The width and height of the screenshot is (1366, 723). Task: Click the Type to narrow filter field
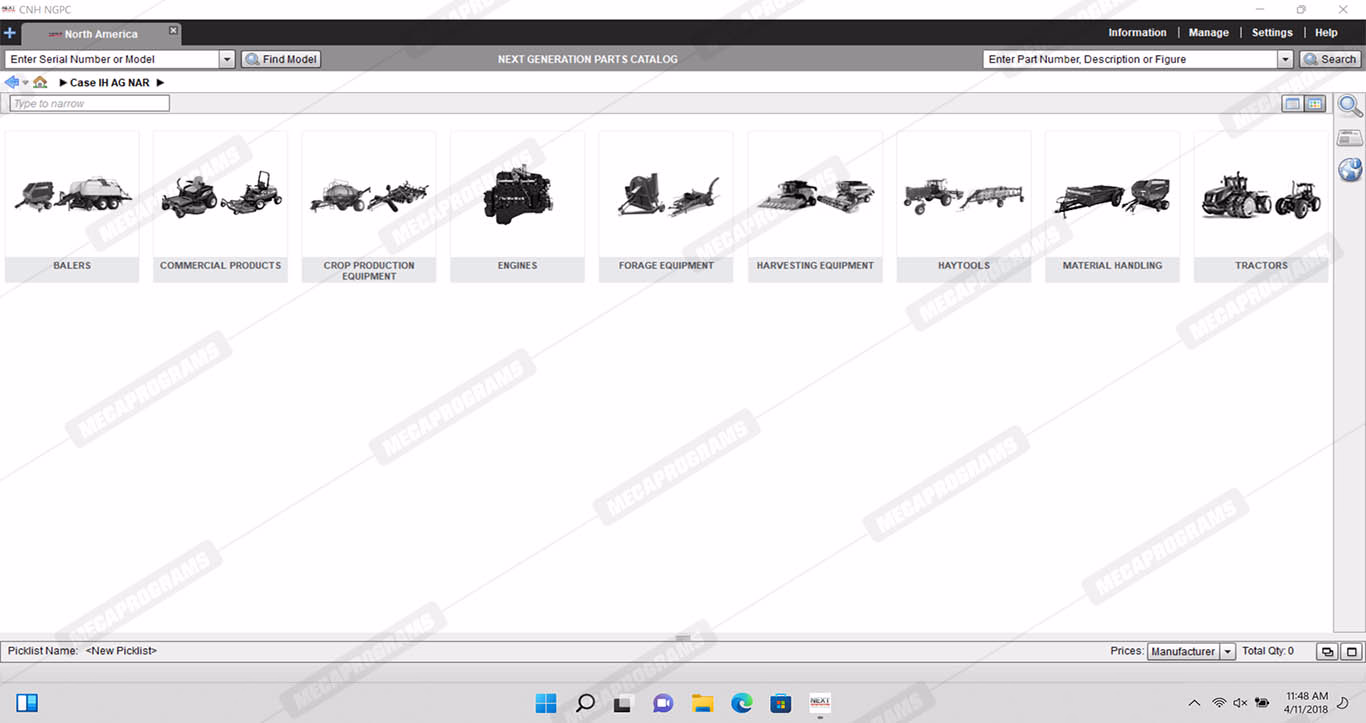tap(90, 103)
